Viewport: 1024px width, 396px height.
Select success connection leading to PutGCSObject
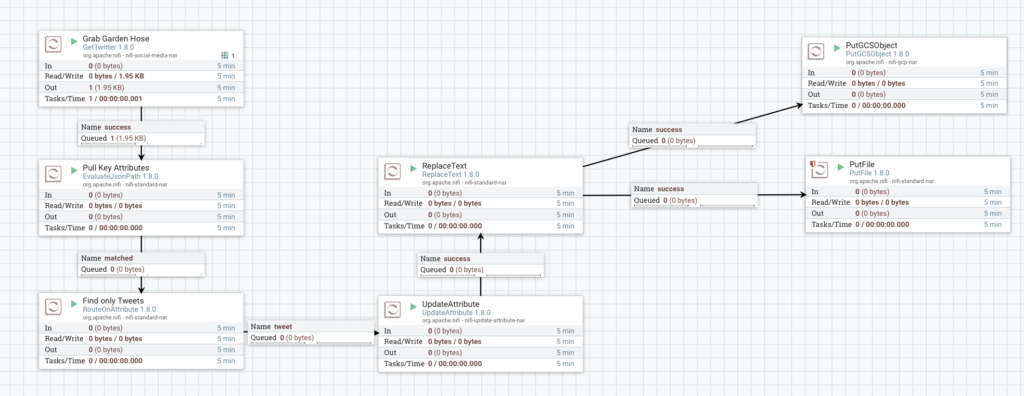click(x=693, y=135)
